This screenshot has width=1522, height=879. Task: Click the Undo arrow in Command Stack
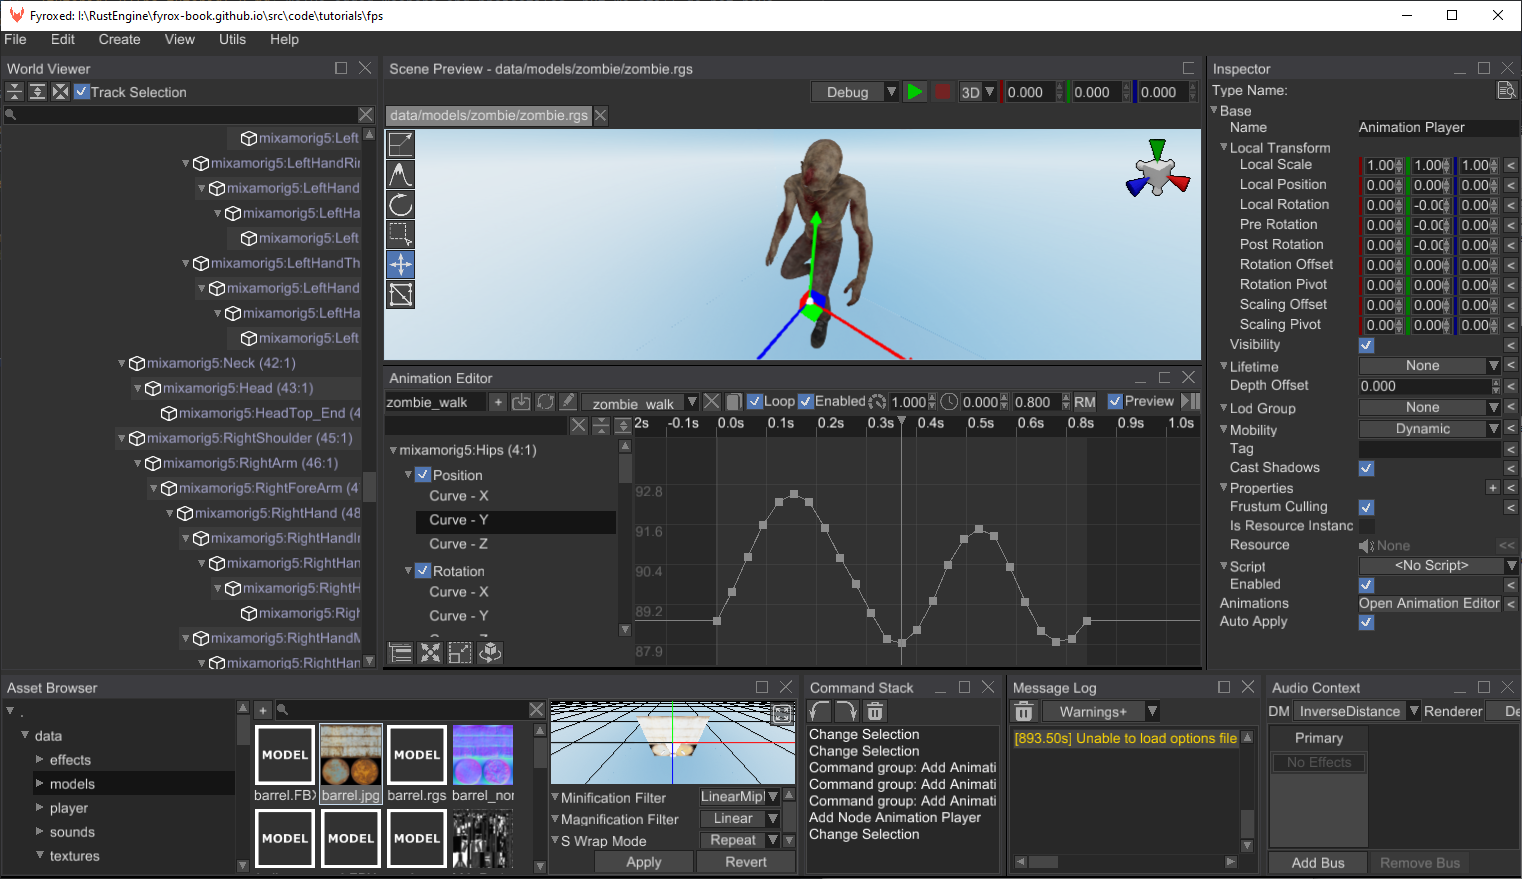(x=821, y=711)
